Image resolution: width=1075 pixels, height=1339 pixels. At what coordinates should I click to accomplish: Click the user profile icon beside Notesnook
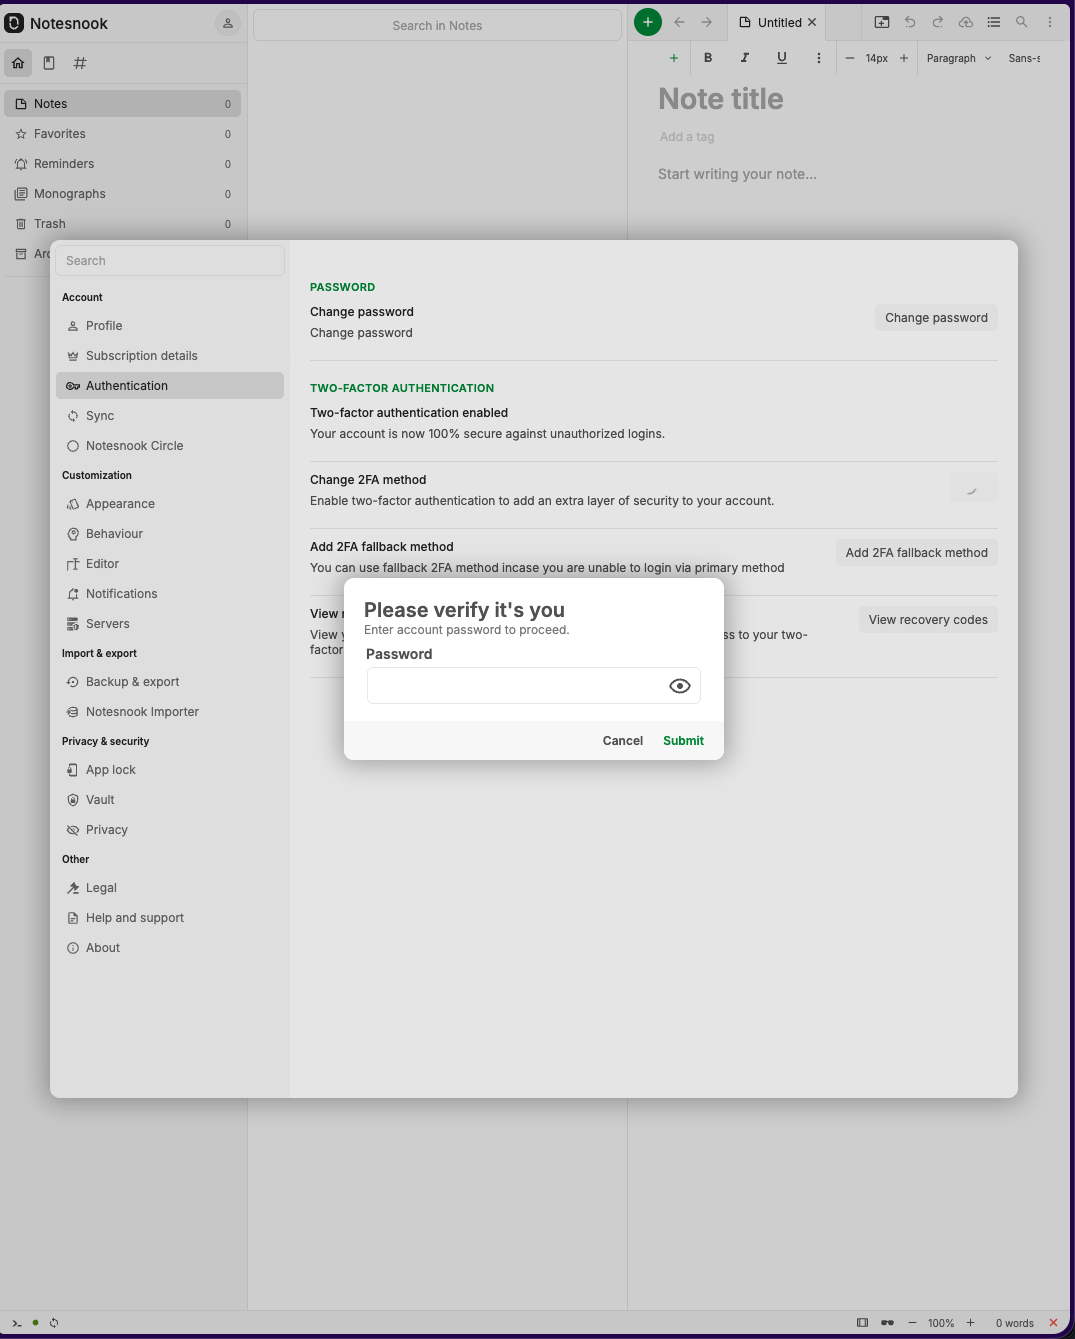pyautogui.click(x=228, y=23)
